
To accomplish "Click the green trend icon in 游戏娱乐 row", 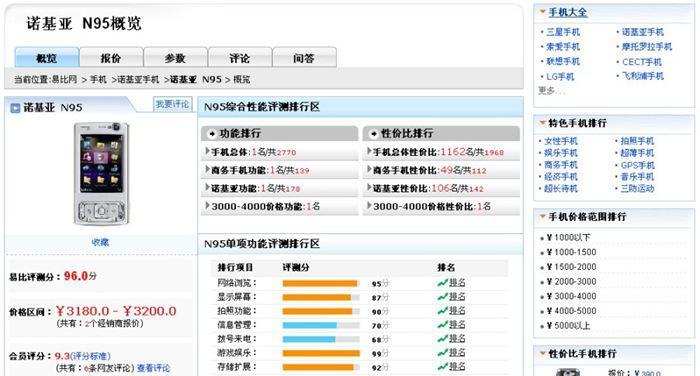I will 442,352.
